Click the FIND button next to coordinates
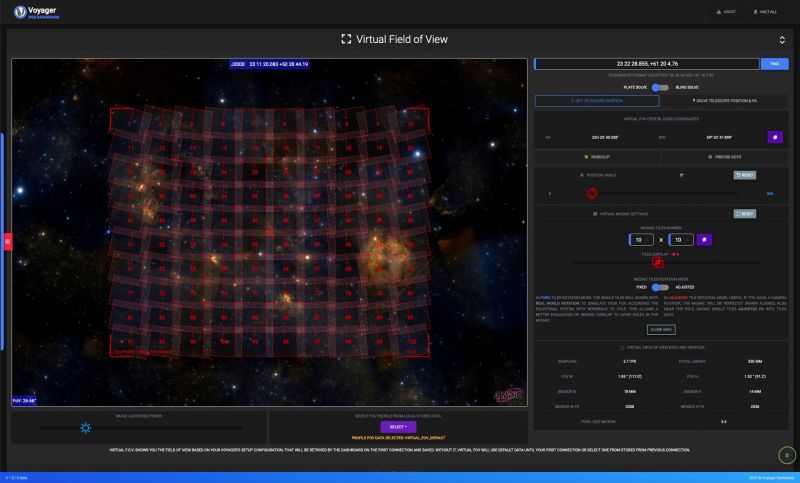The image size is (800, 483). (774, 64)
